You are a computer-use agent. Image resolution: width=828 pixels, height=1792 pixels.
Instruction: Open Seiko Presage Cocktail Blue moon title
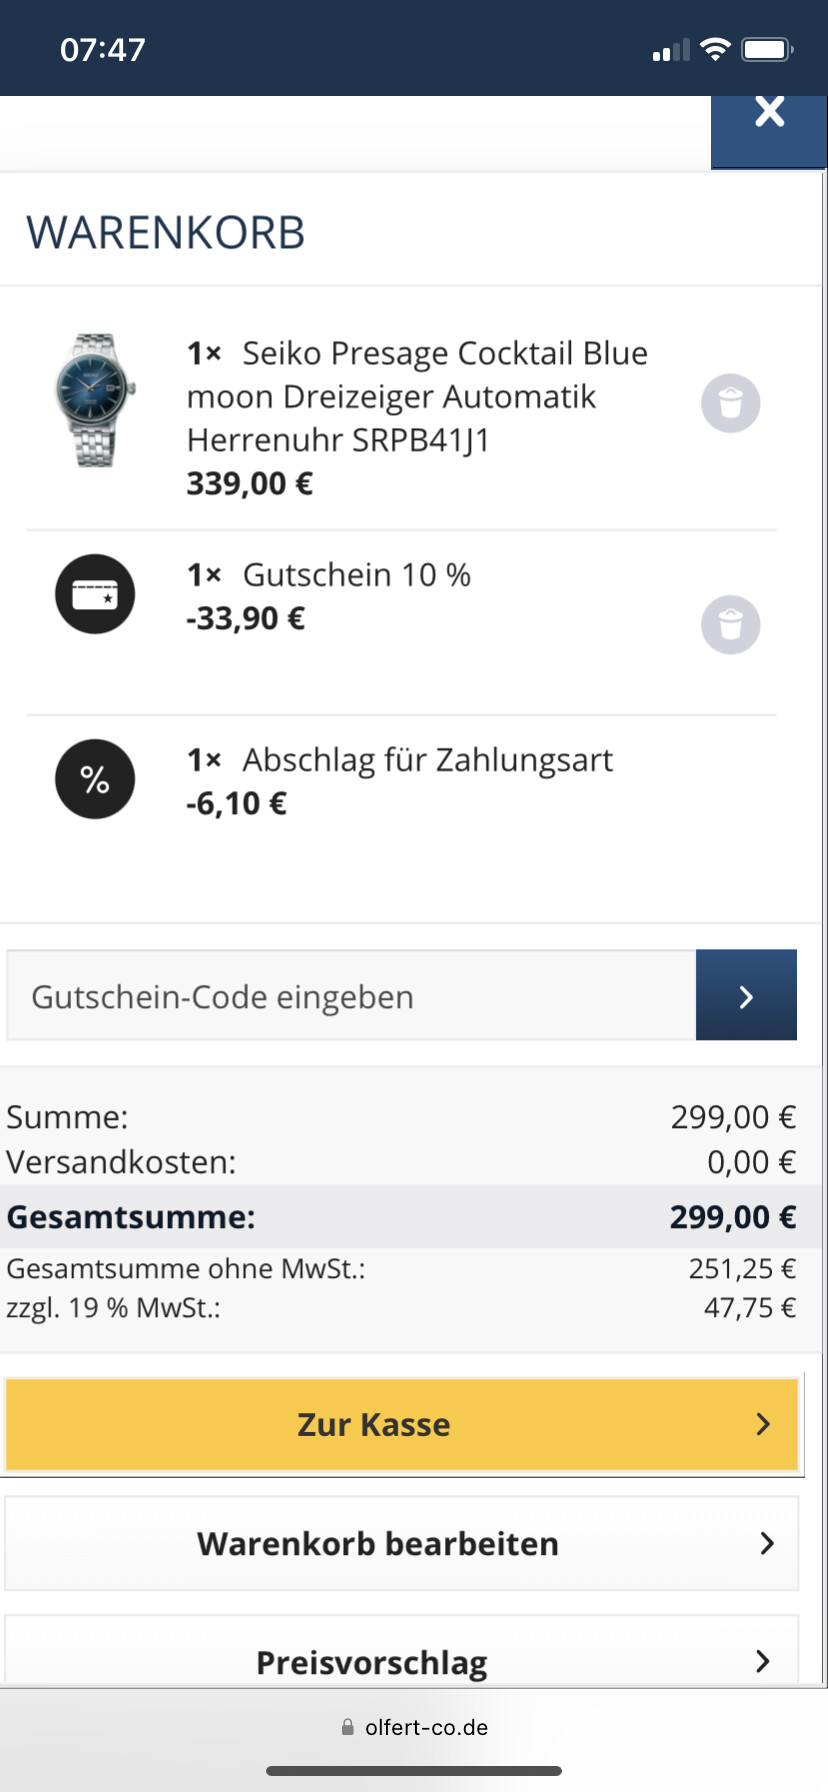[x=417, y=397]
